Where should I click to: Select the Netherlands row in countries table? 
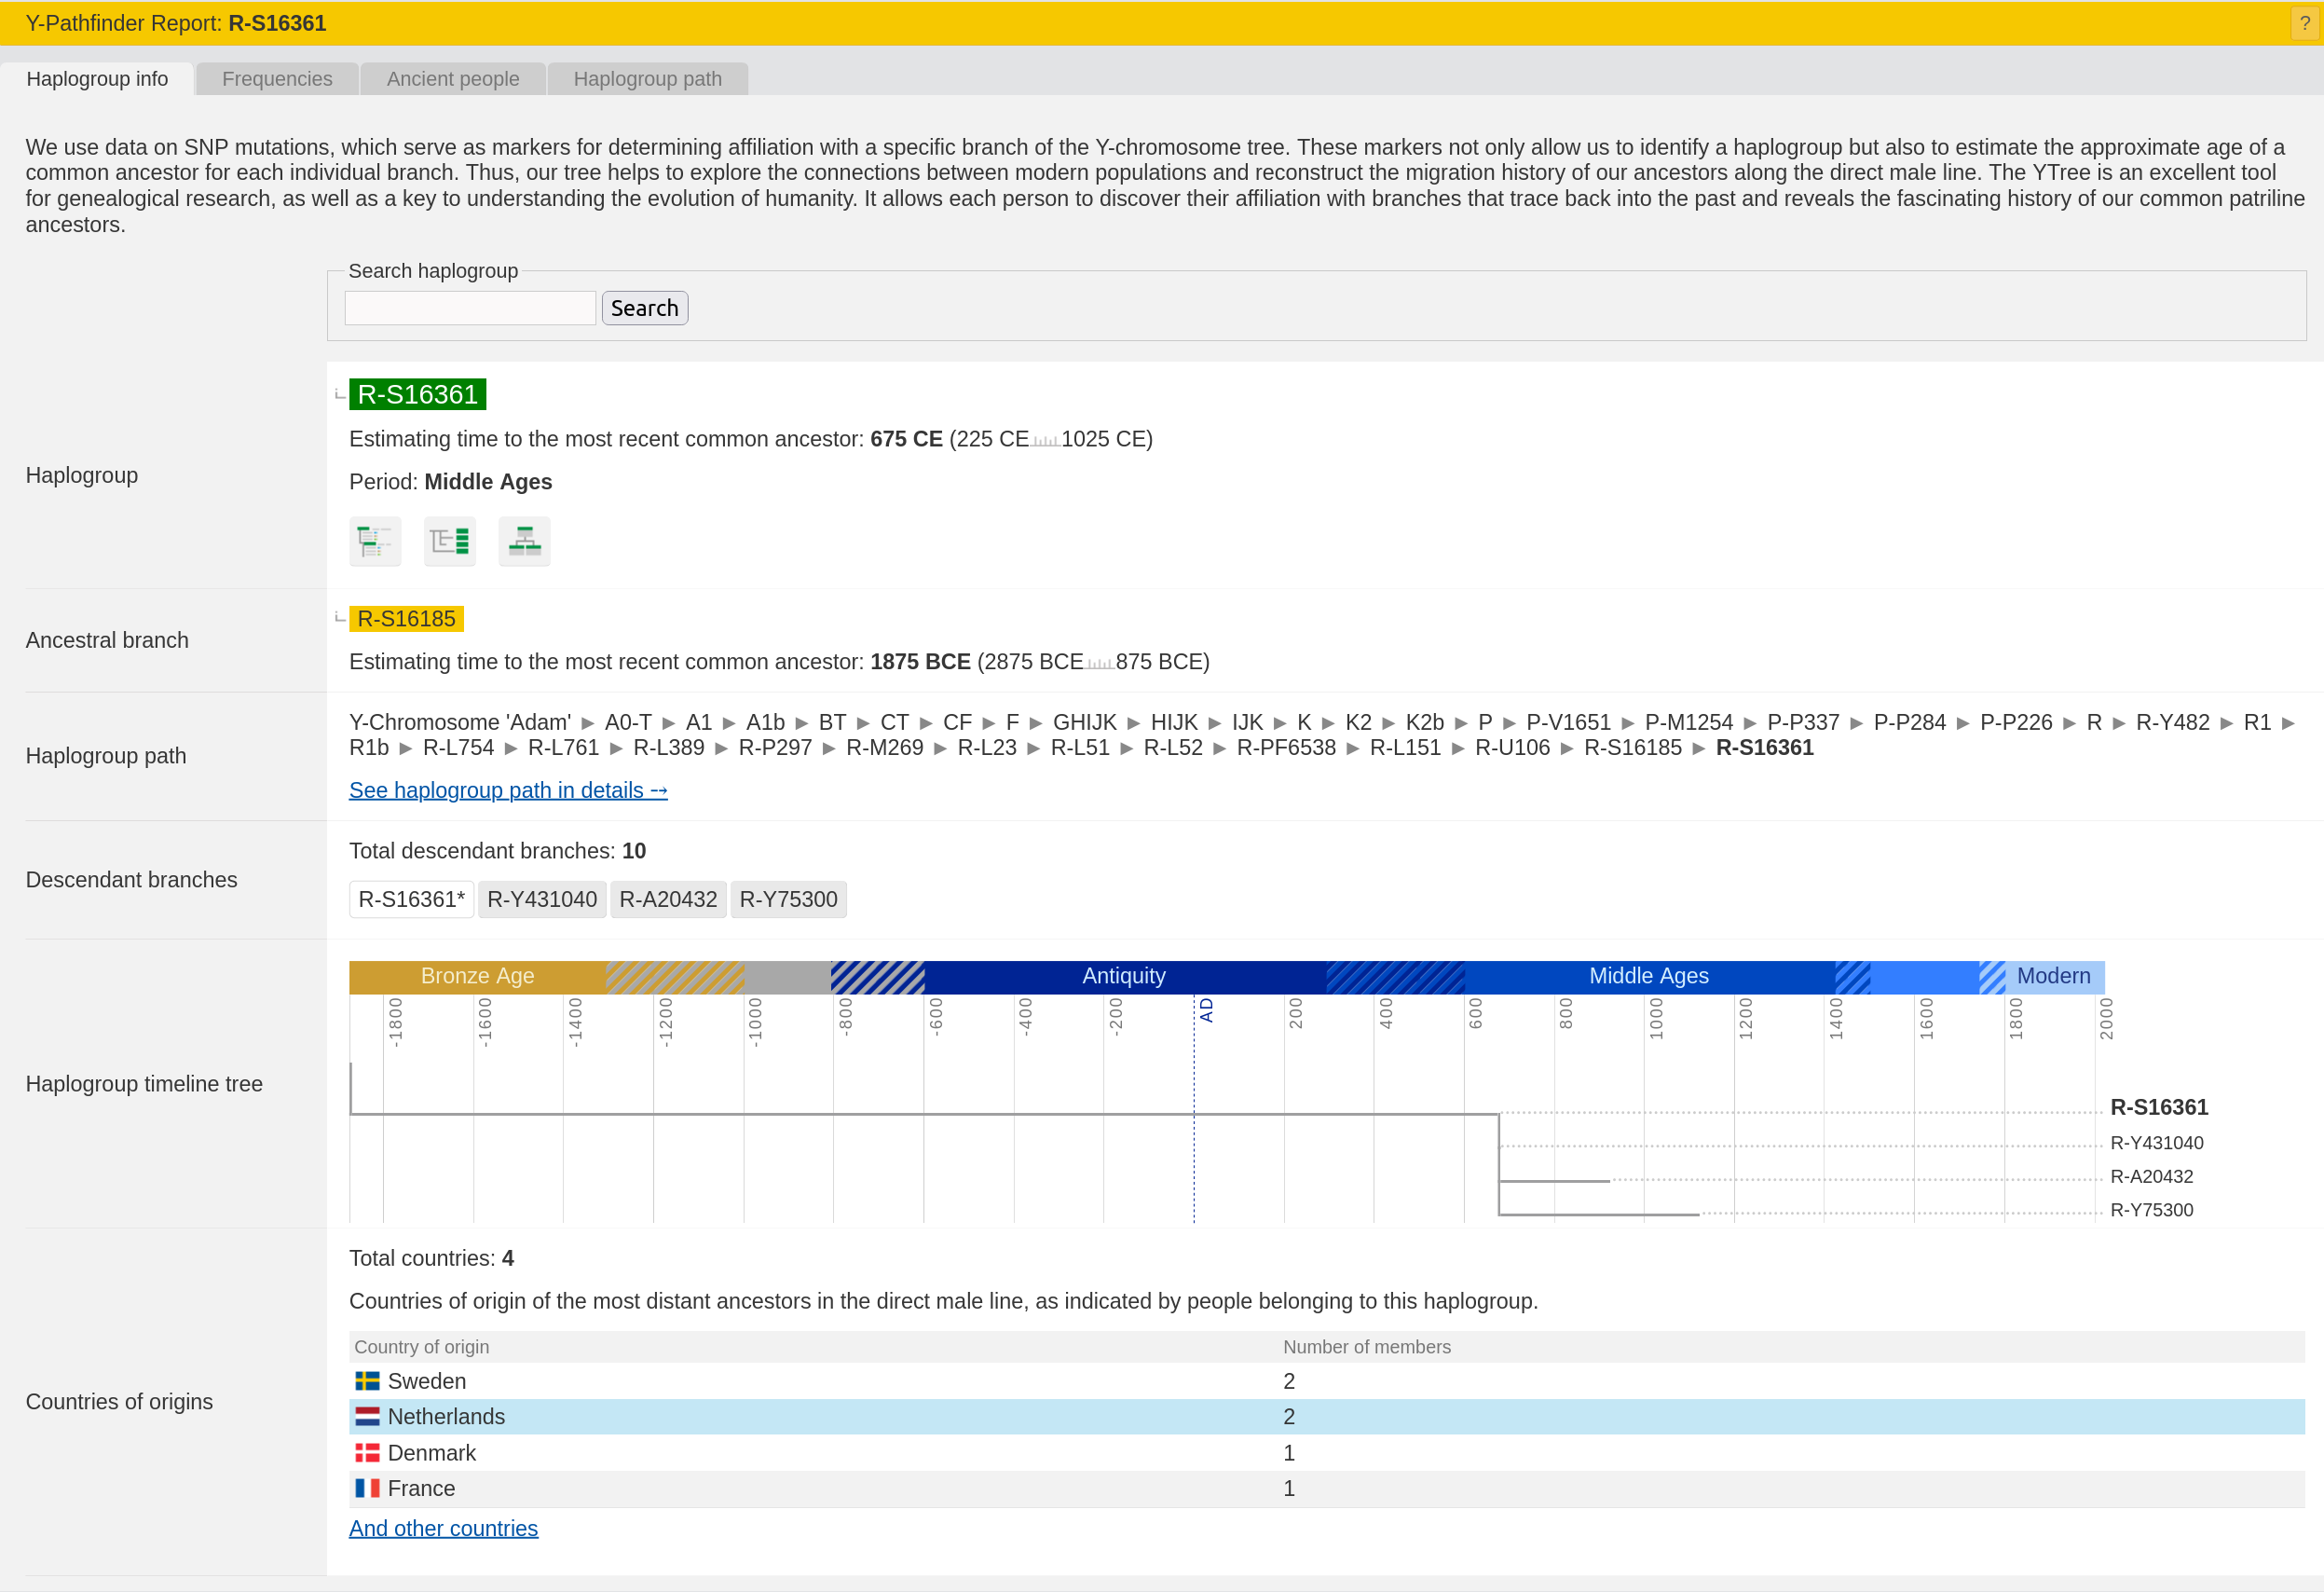click(x=1326, y=1417)
